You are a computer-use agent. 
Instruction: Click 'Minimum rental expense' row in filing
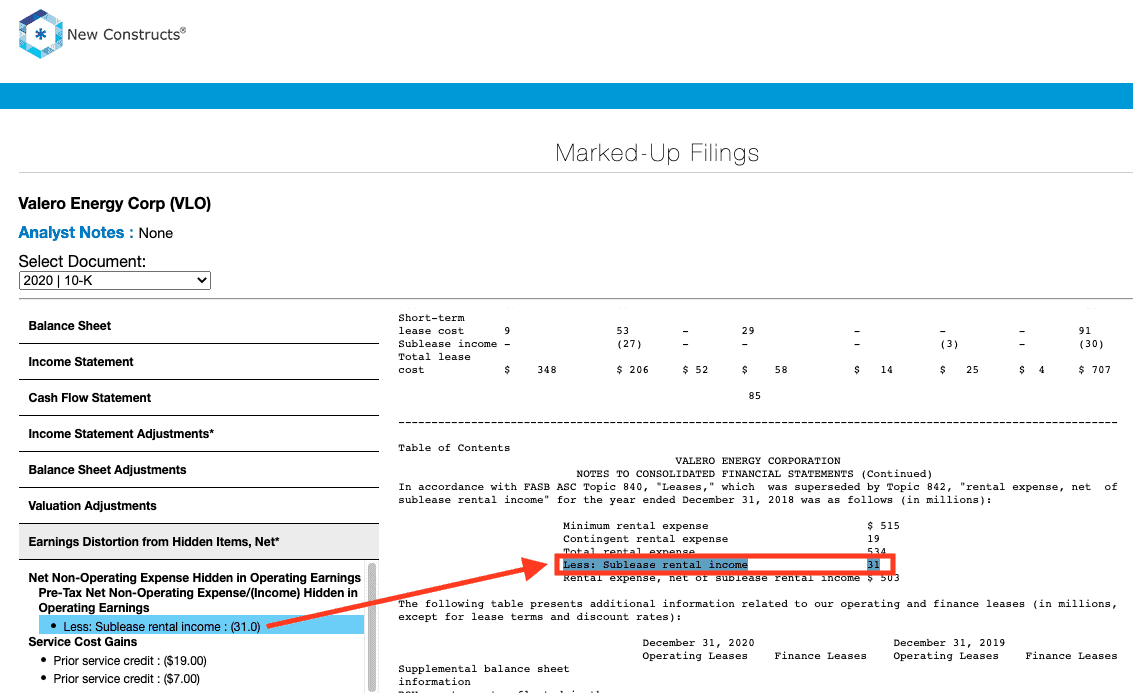[731, 526]
